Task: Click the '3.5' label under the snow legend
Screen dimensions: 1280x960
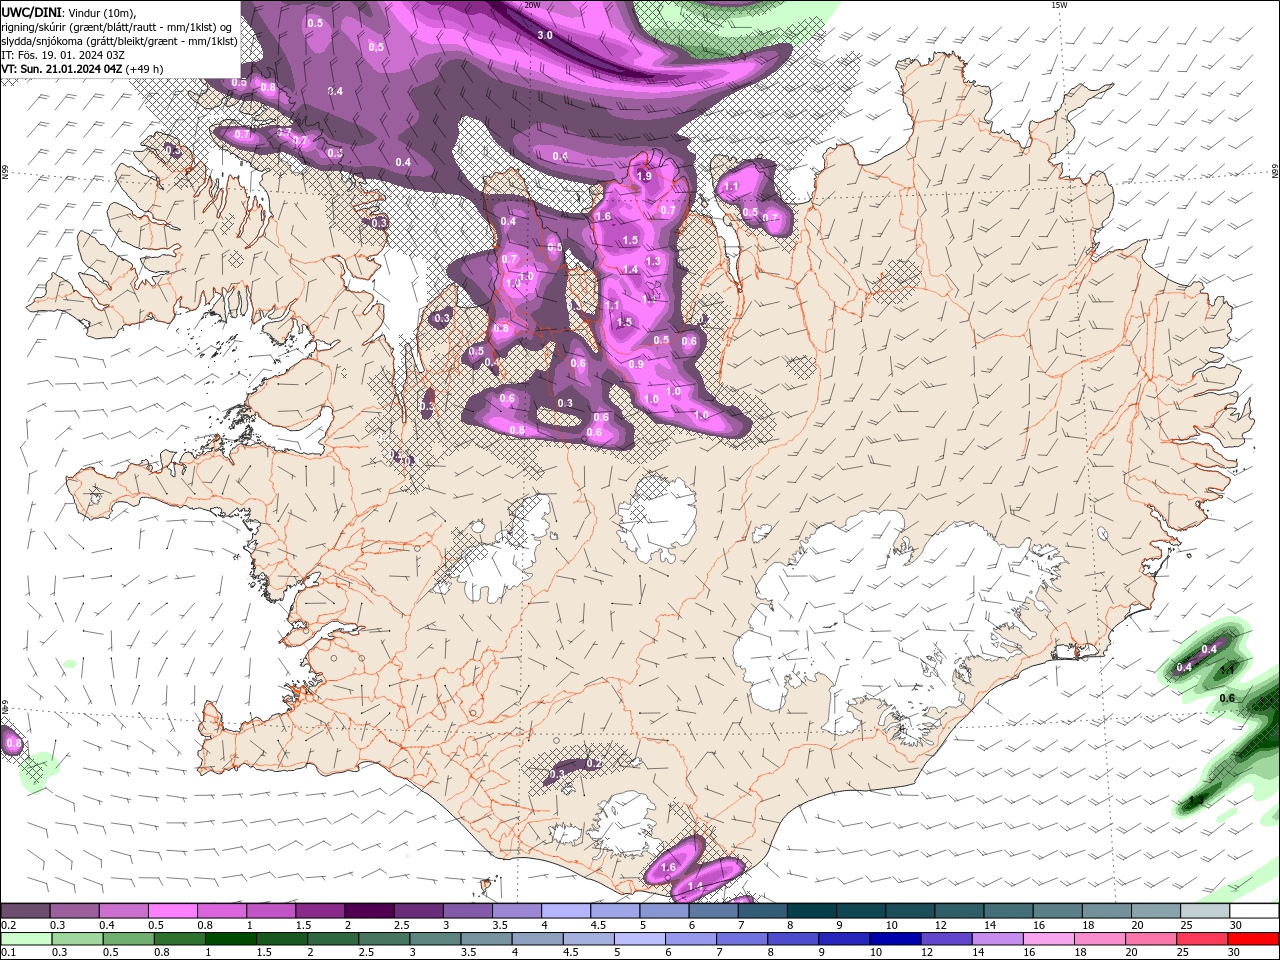Action: [500, 925]
